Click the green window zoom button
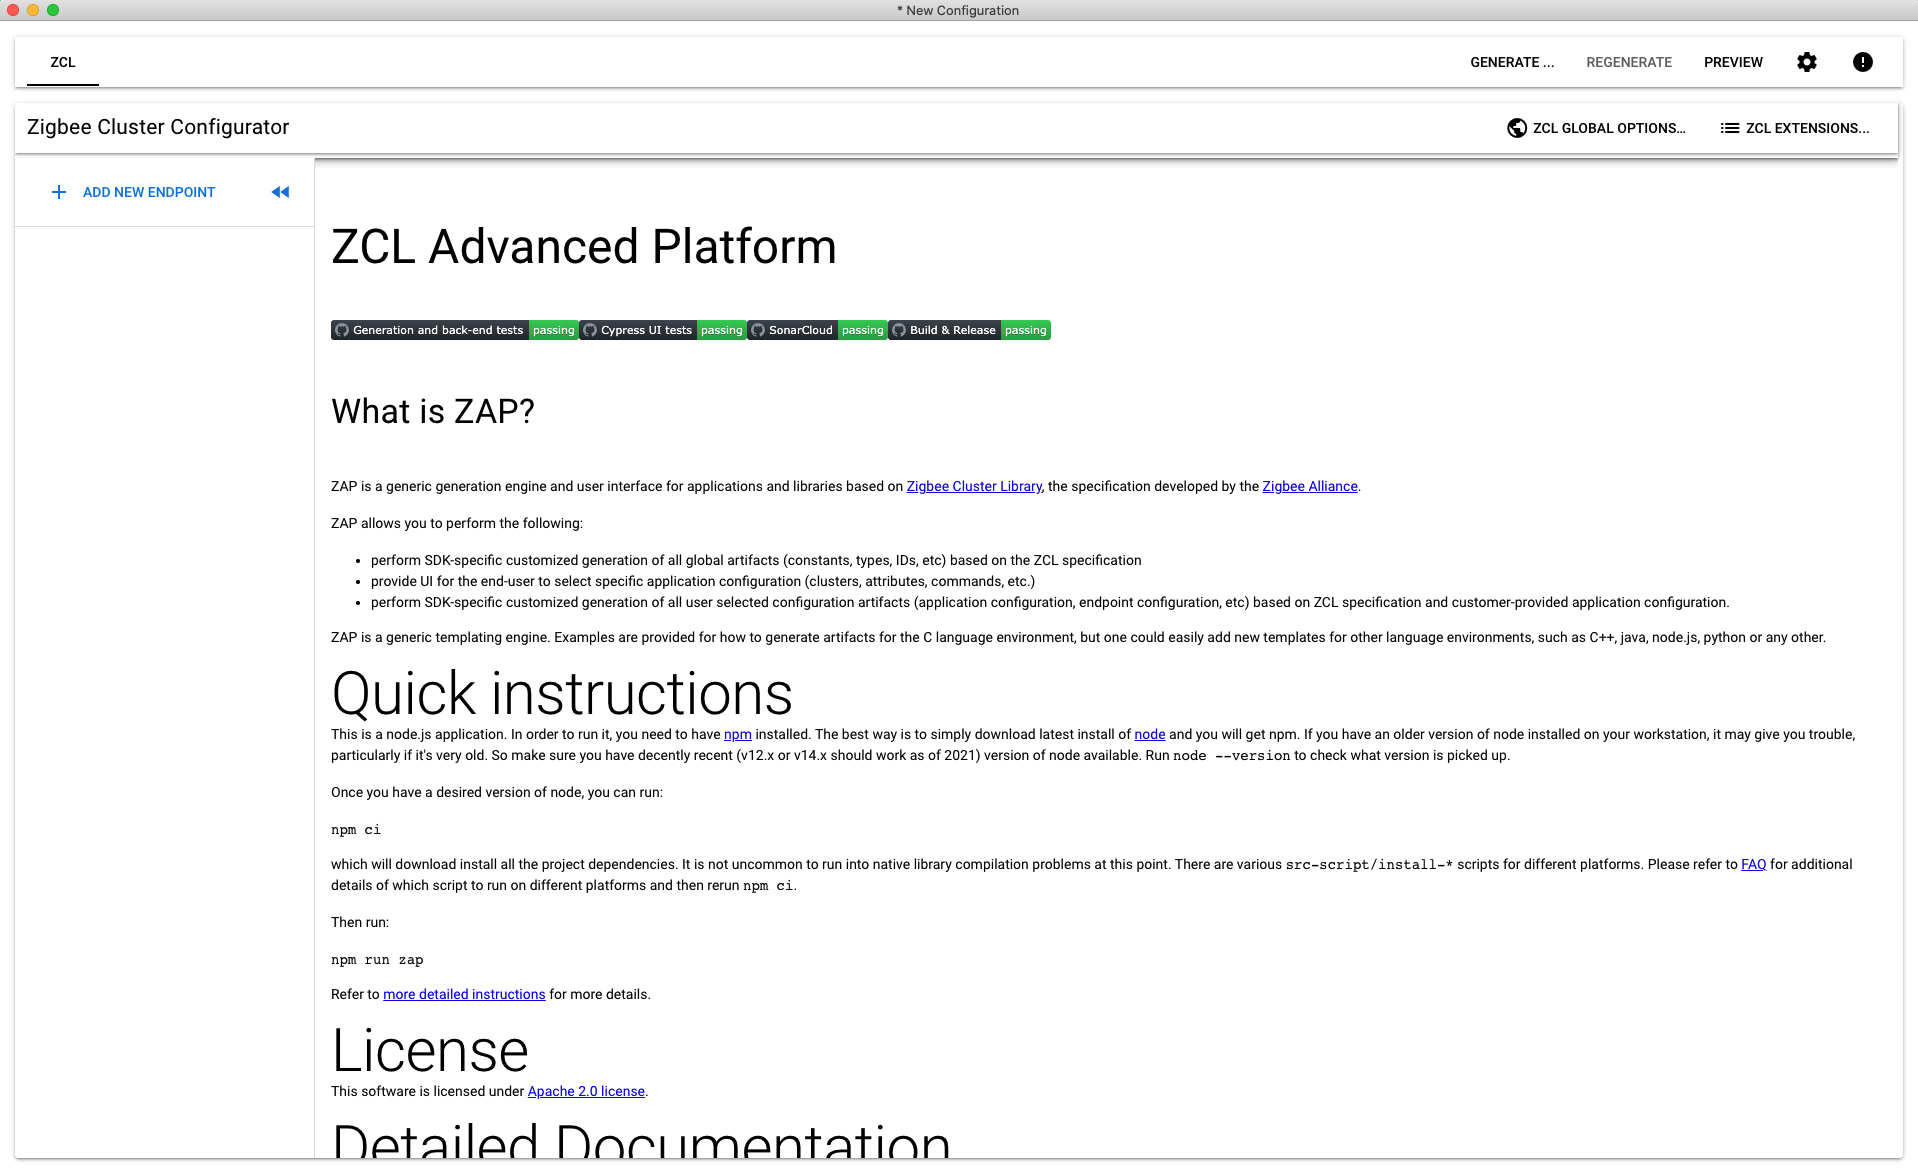Viewport: 1918px width, 1173px height. point(53,10)
